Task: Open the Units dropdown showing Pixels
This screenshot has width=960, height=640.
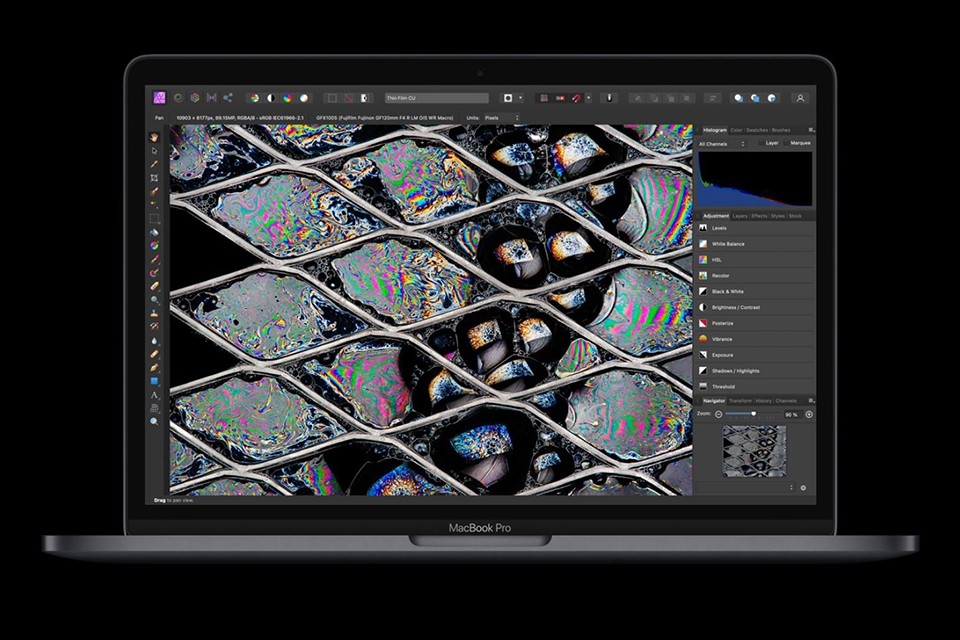Action: pos(497,117)
